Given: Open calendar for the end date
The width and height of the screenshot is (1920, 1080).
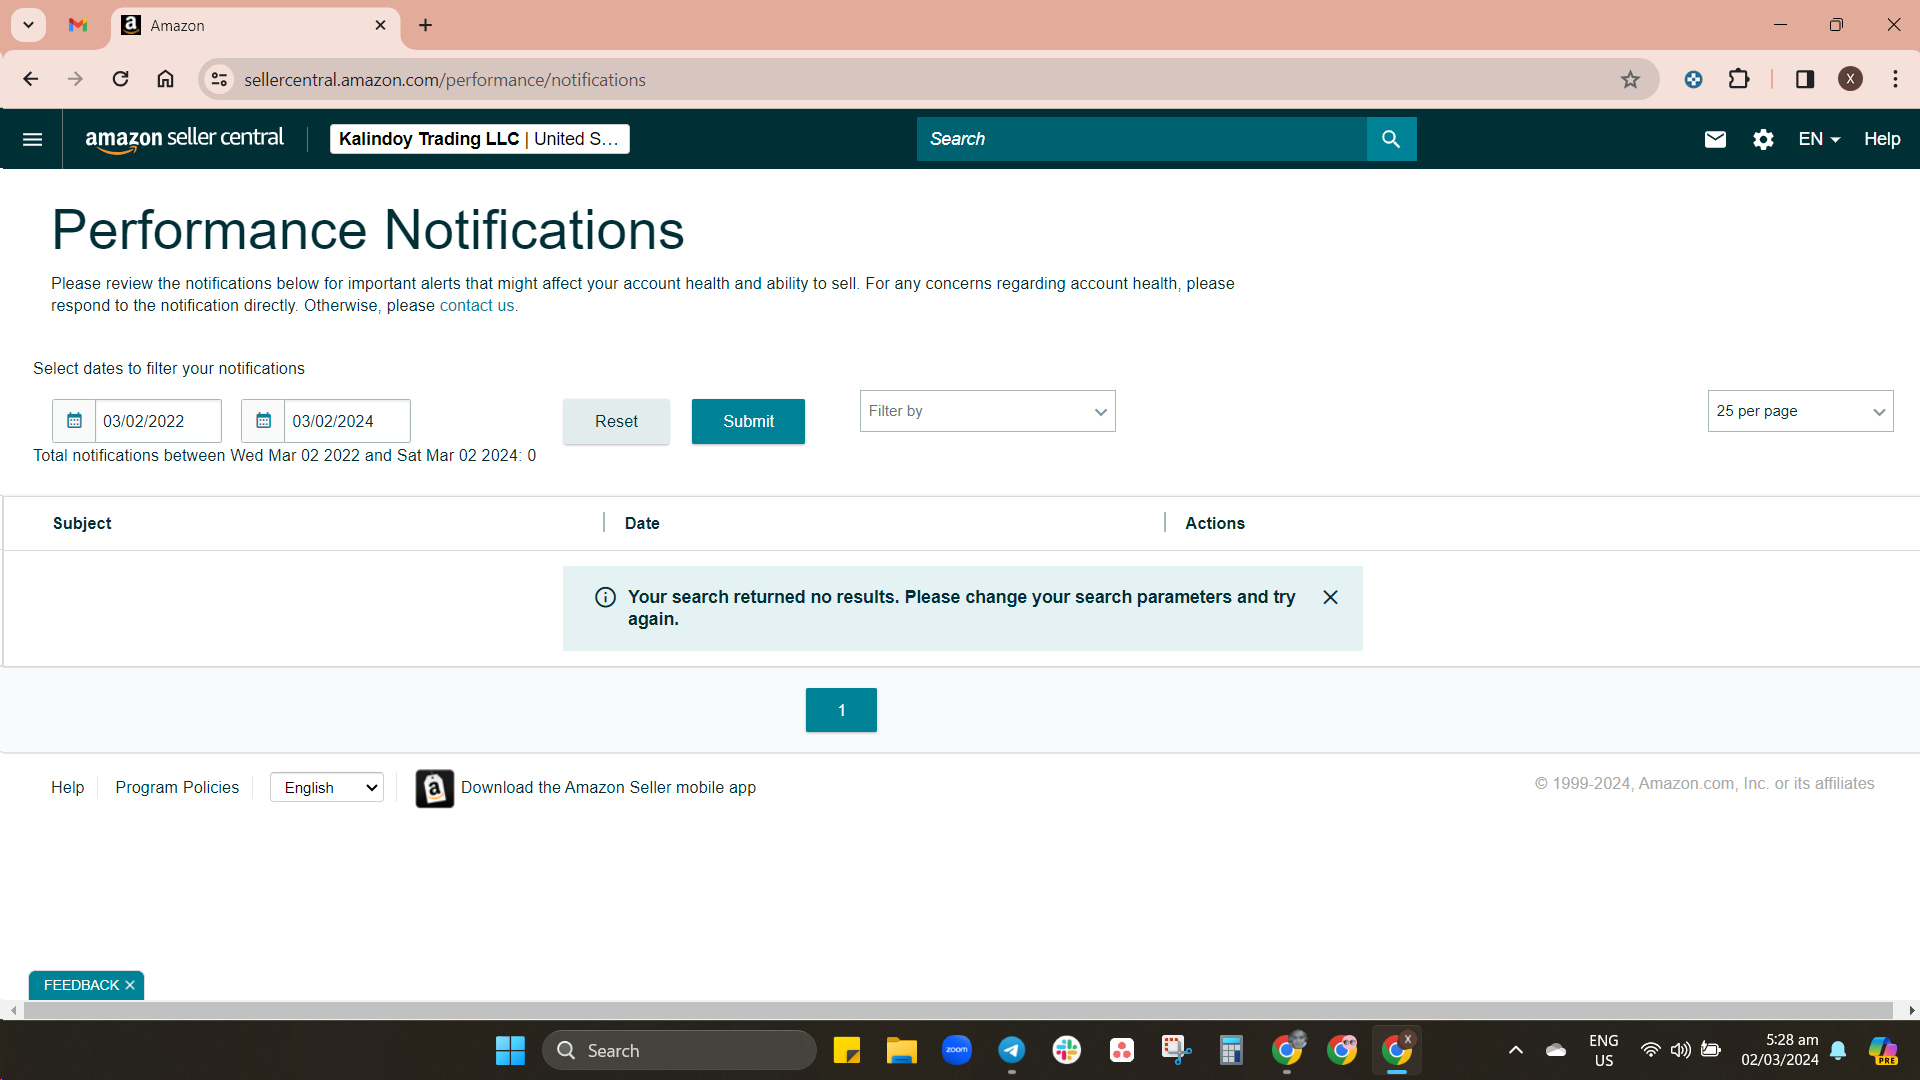Looking at the screenshot, I should pyautogui.click(x=263, y=421).
